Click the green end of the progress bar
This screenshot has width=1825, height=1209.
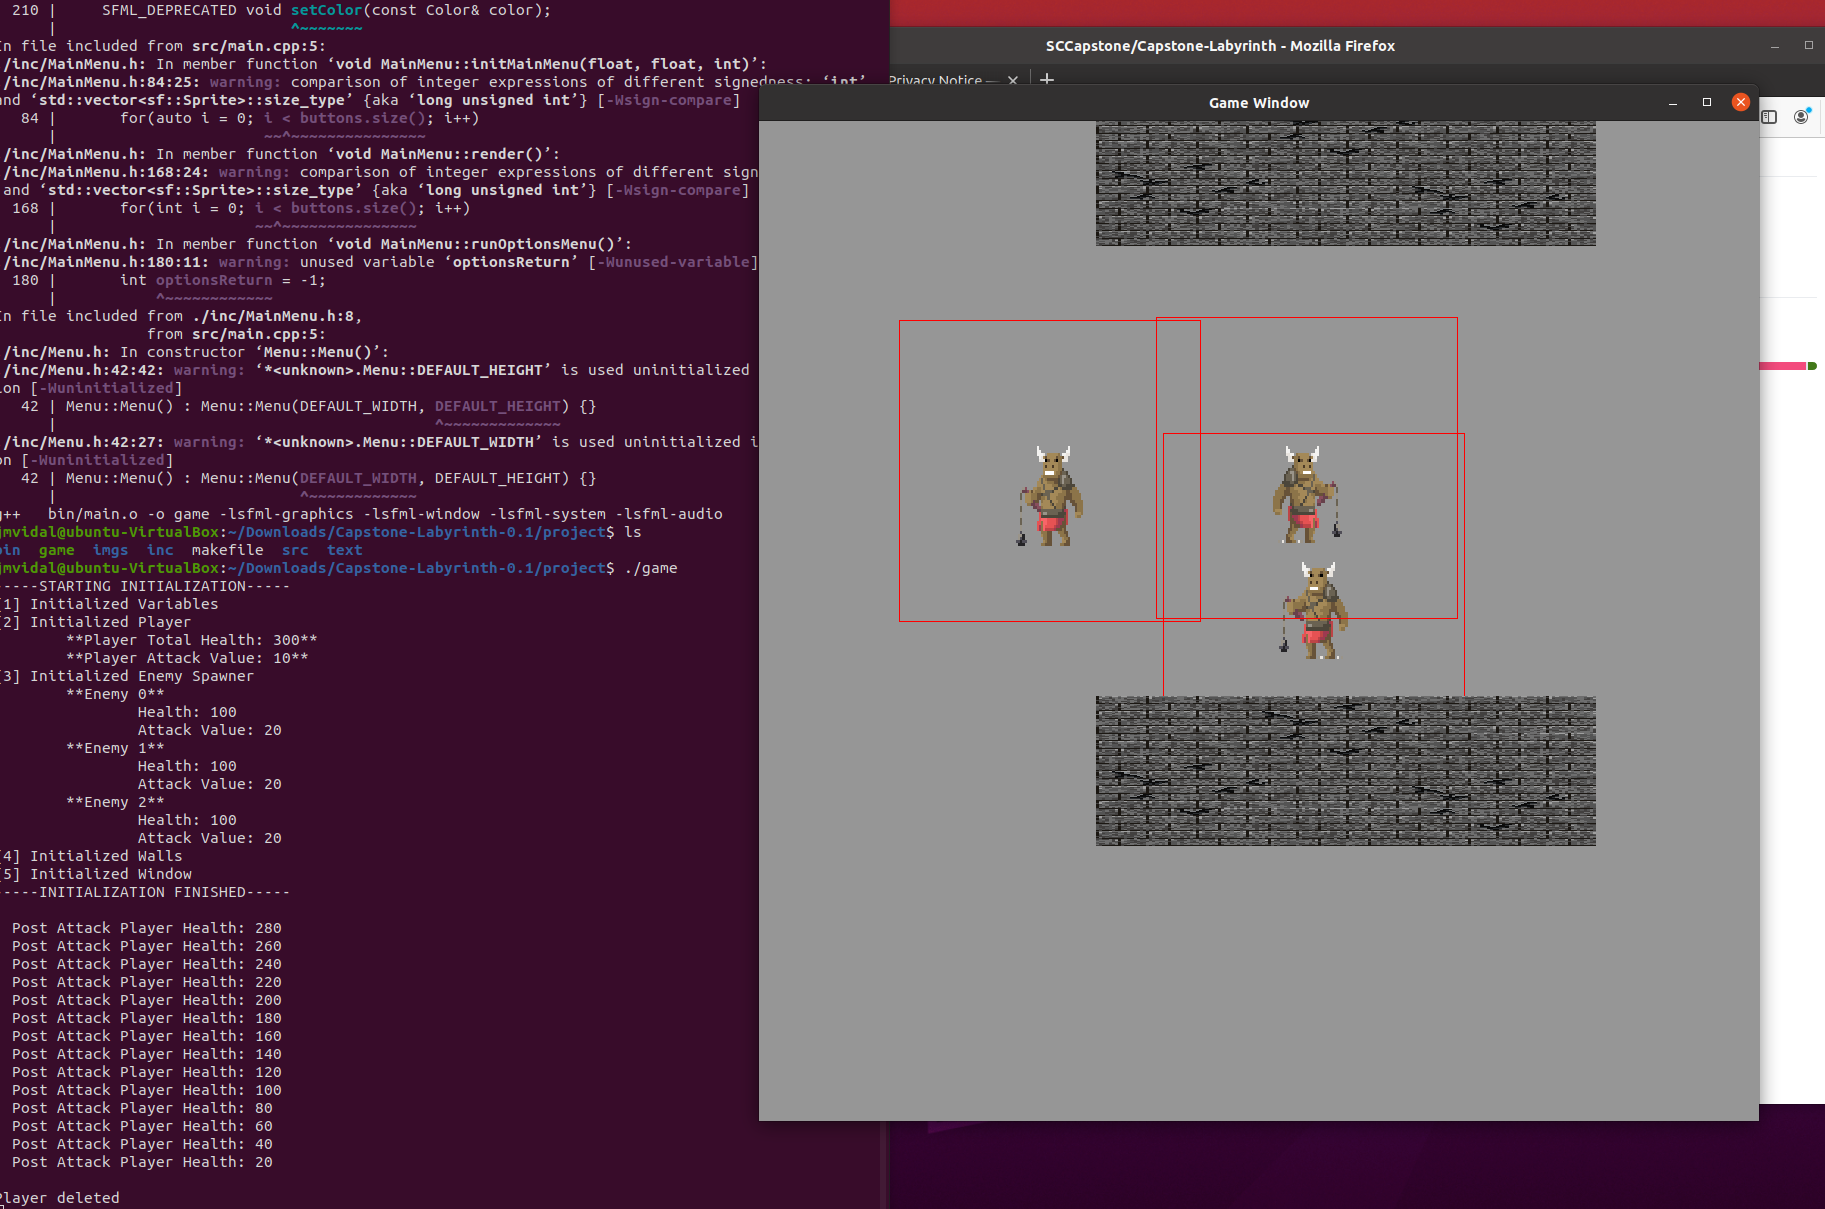(1812, 366)
